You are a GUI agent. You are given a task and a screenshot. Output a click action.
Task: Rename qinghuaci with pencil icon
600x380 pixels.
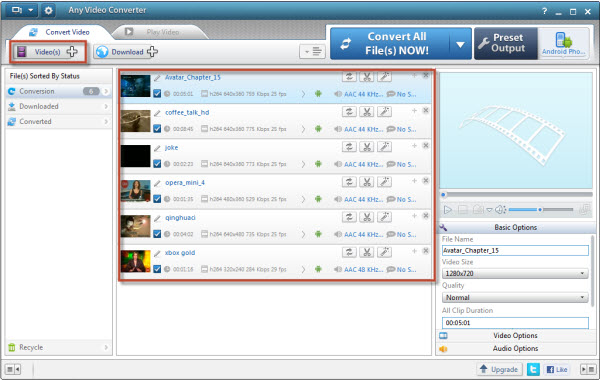(157, 218)
